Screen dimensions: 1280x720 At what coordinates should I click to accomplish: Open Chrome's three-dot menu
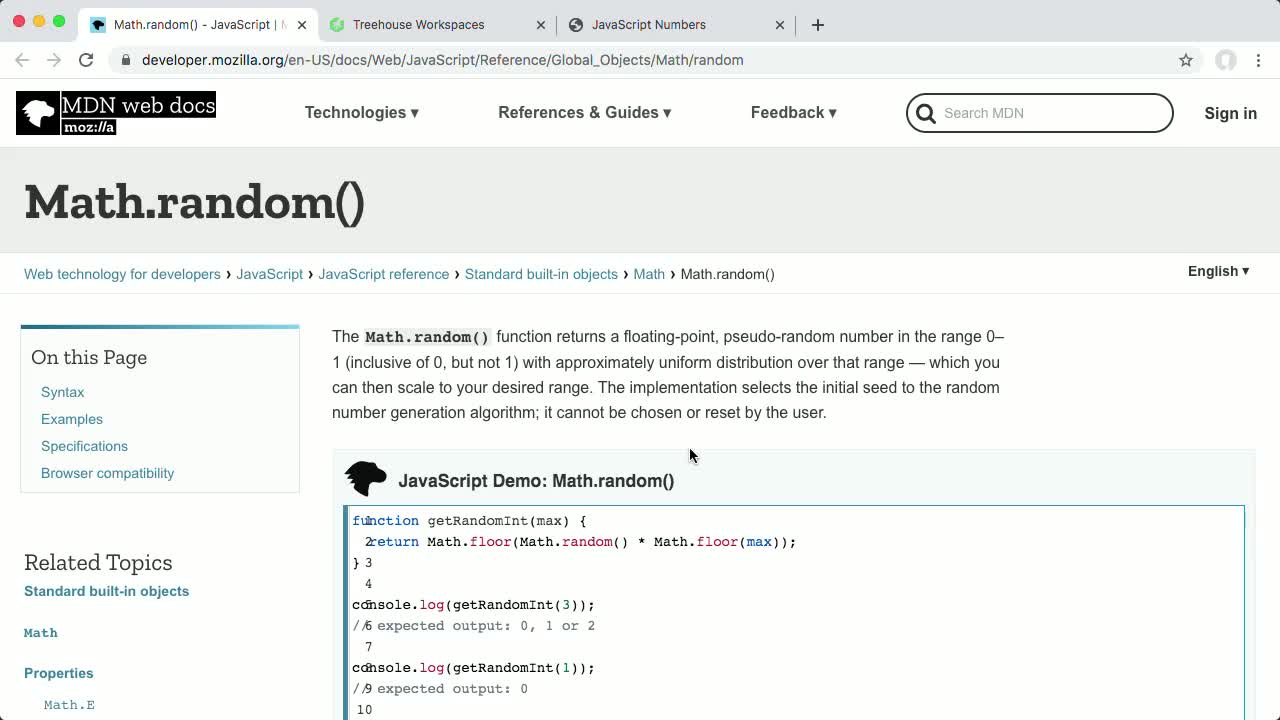click(x=1259, y=60)
